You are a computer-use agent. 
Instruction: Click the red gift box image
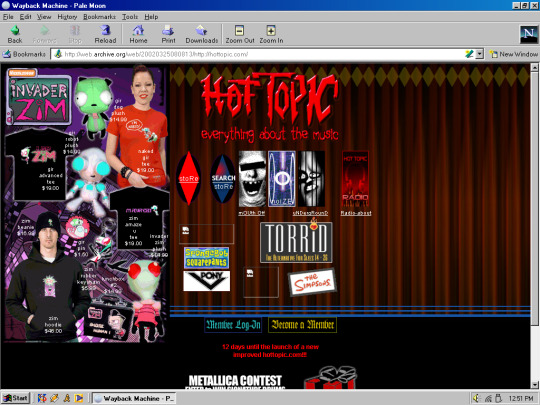[330, 378]
